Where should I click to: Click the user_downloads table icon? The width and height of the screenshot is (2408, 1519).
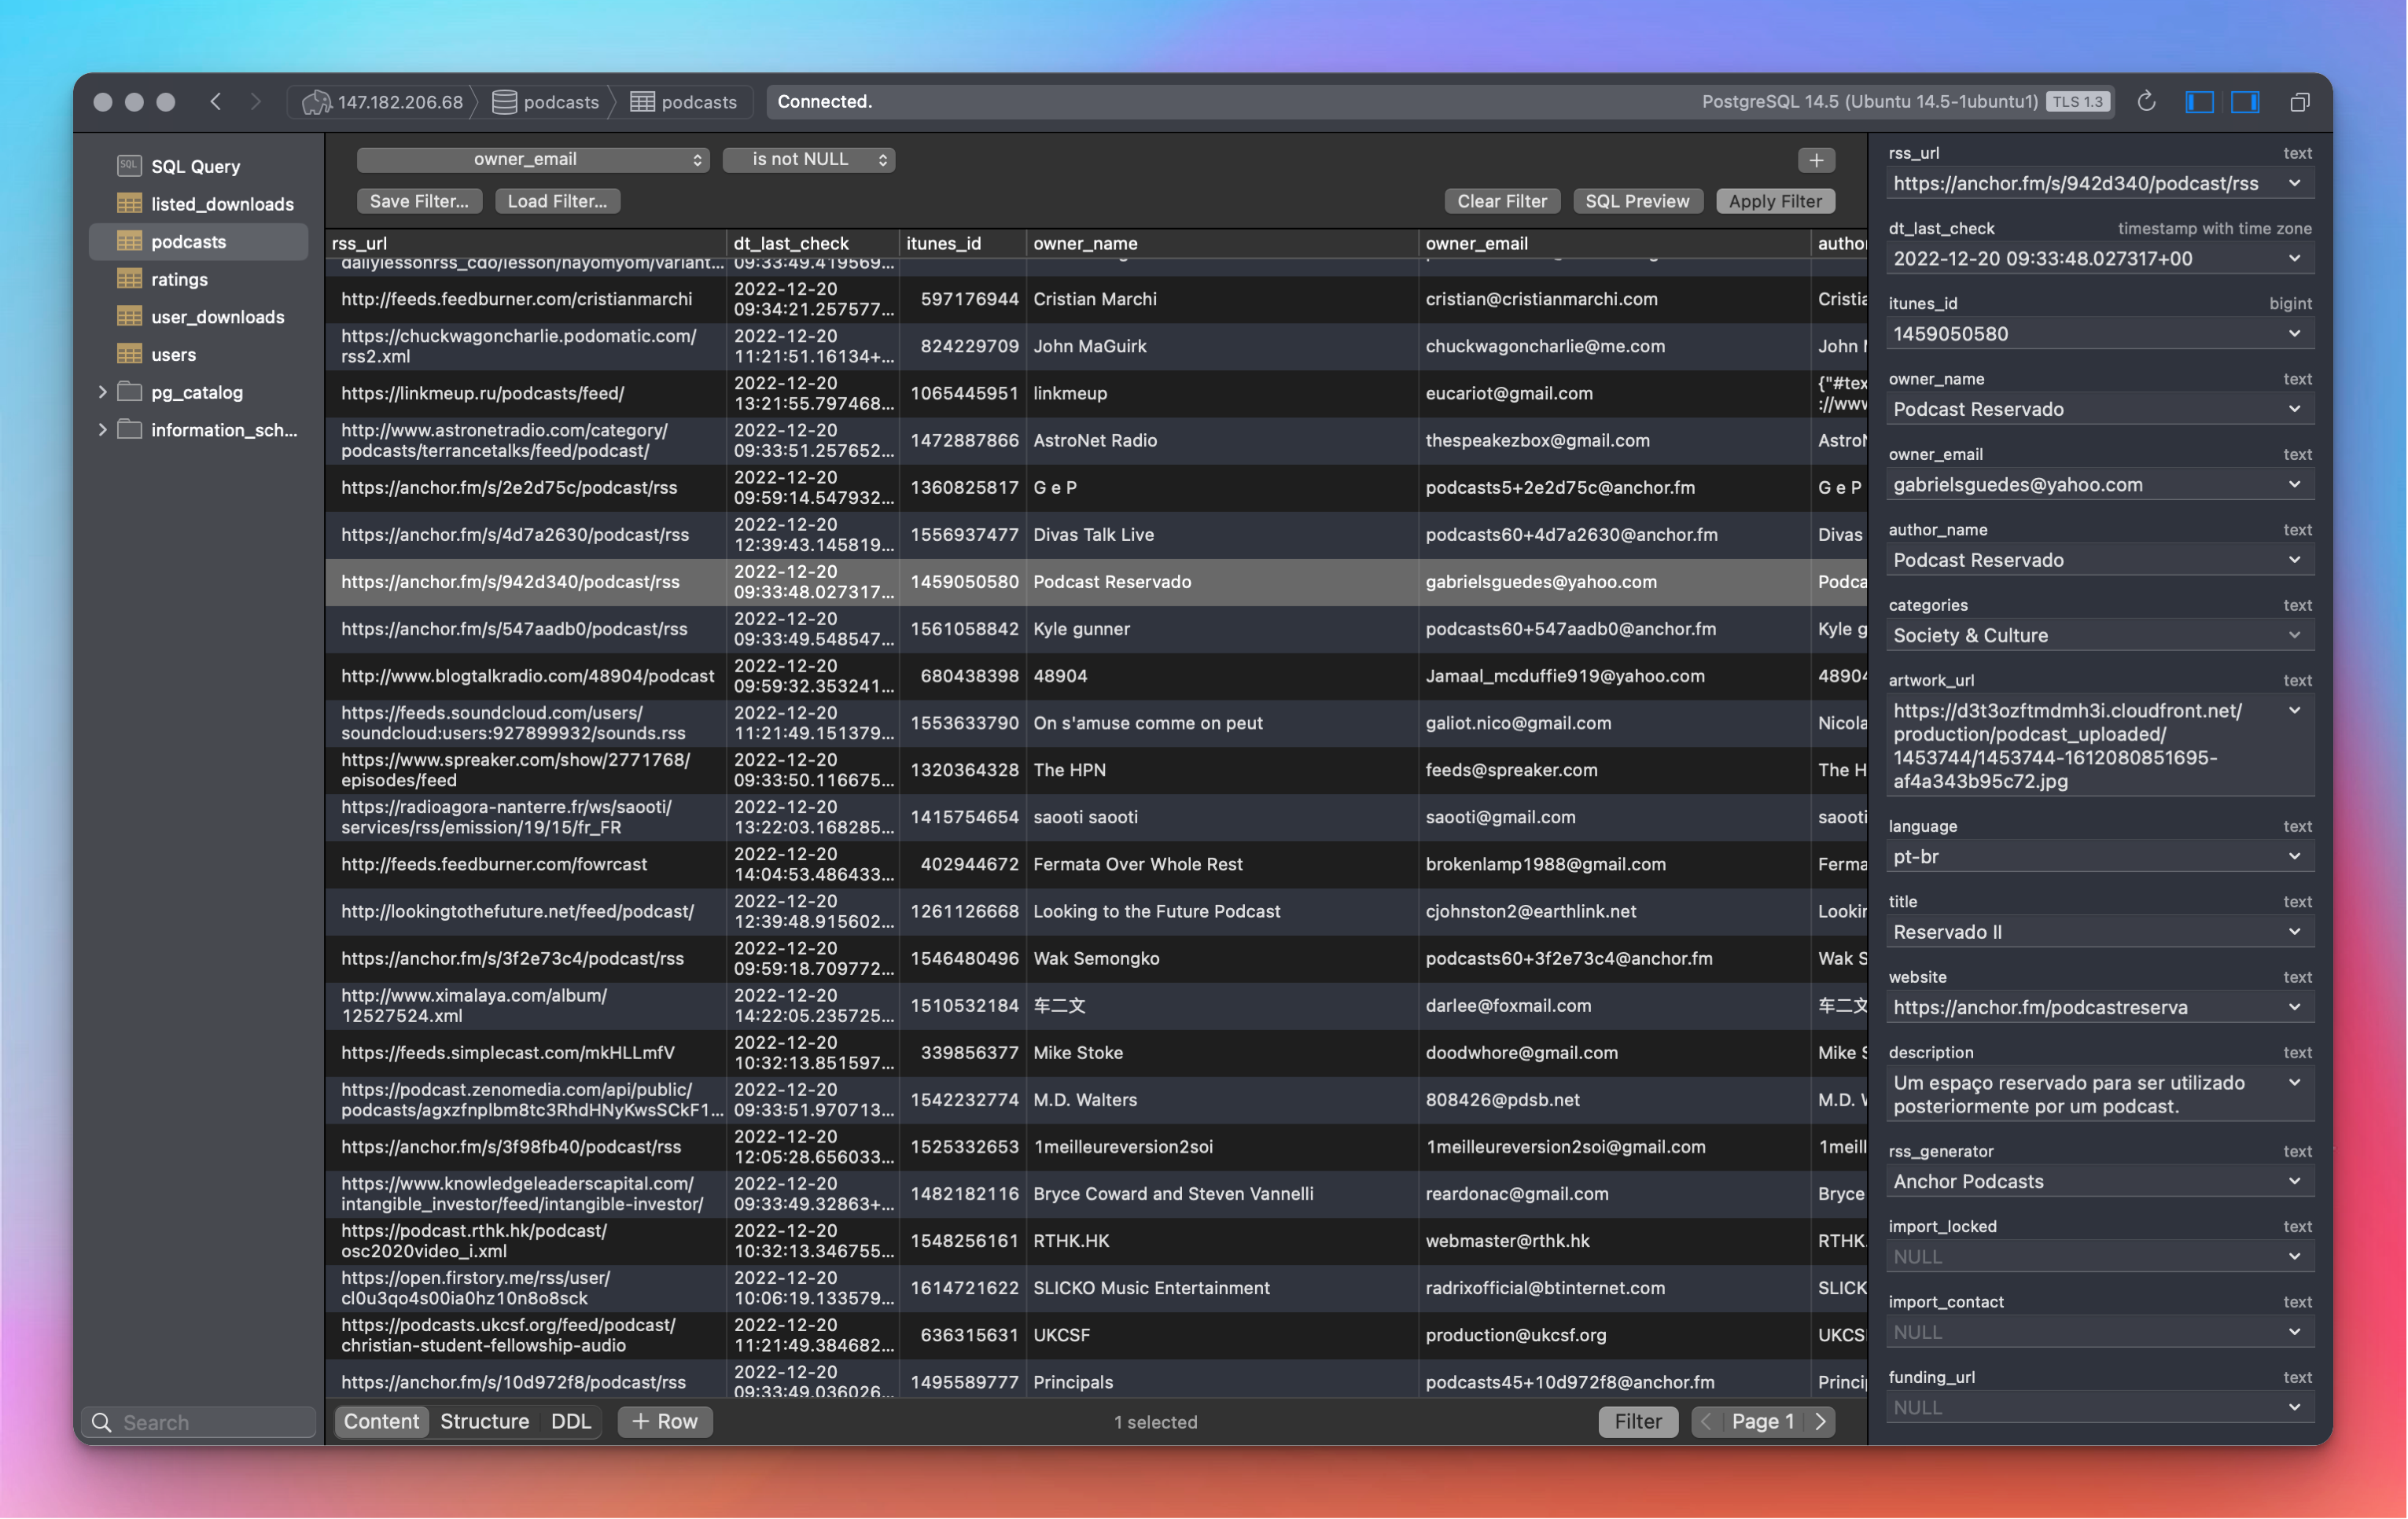tap(129, 316)
